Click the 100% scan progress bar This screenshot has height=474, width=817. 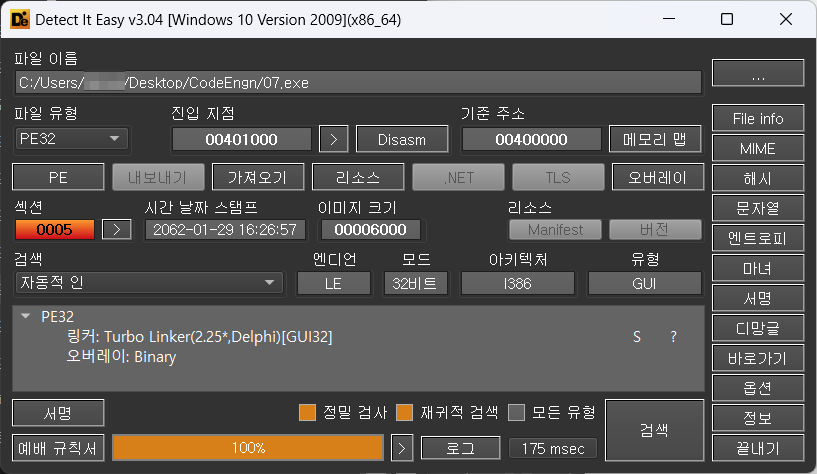[x=248, y=448]
